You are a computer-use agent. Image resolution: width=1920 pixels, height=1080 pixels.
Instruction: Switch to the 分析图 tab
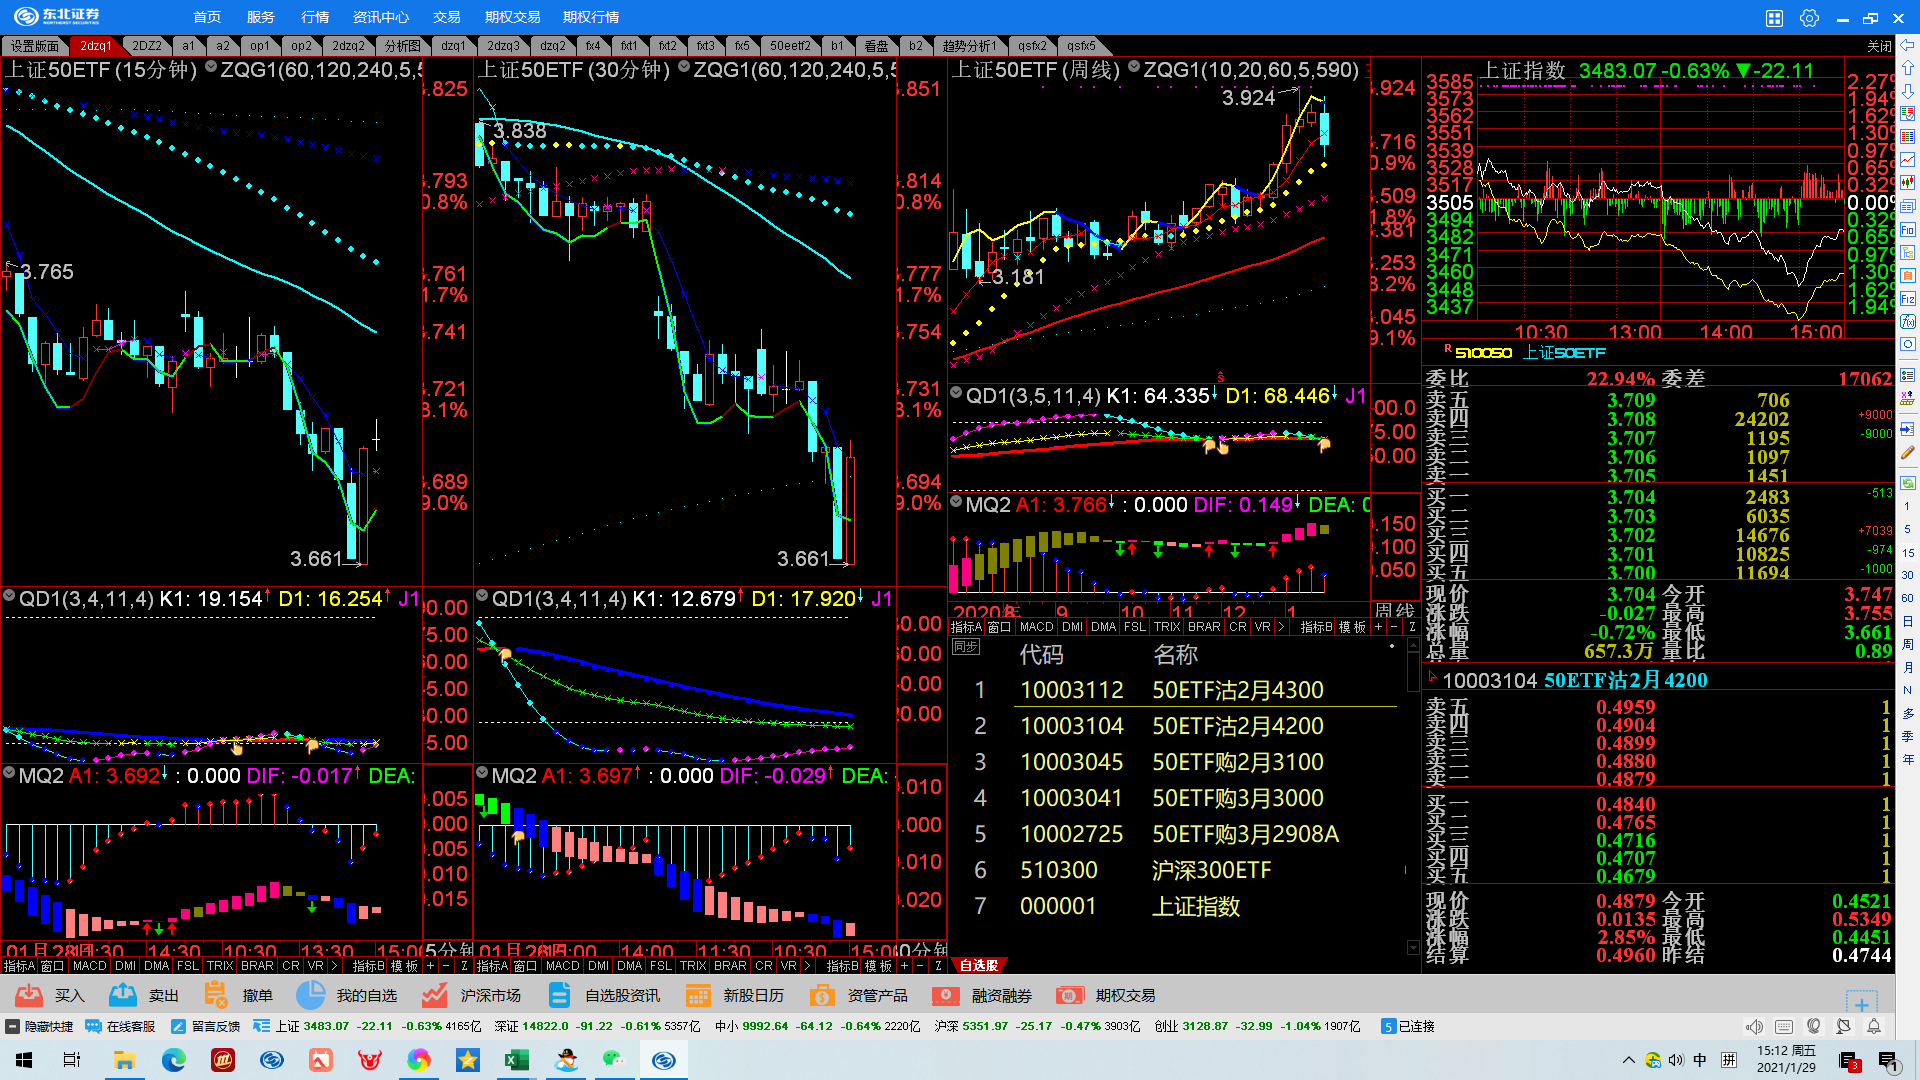[x=402, y=46]
